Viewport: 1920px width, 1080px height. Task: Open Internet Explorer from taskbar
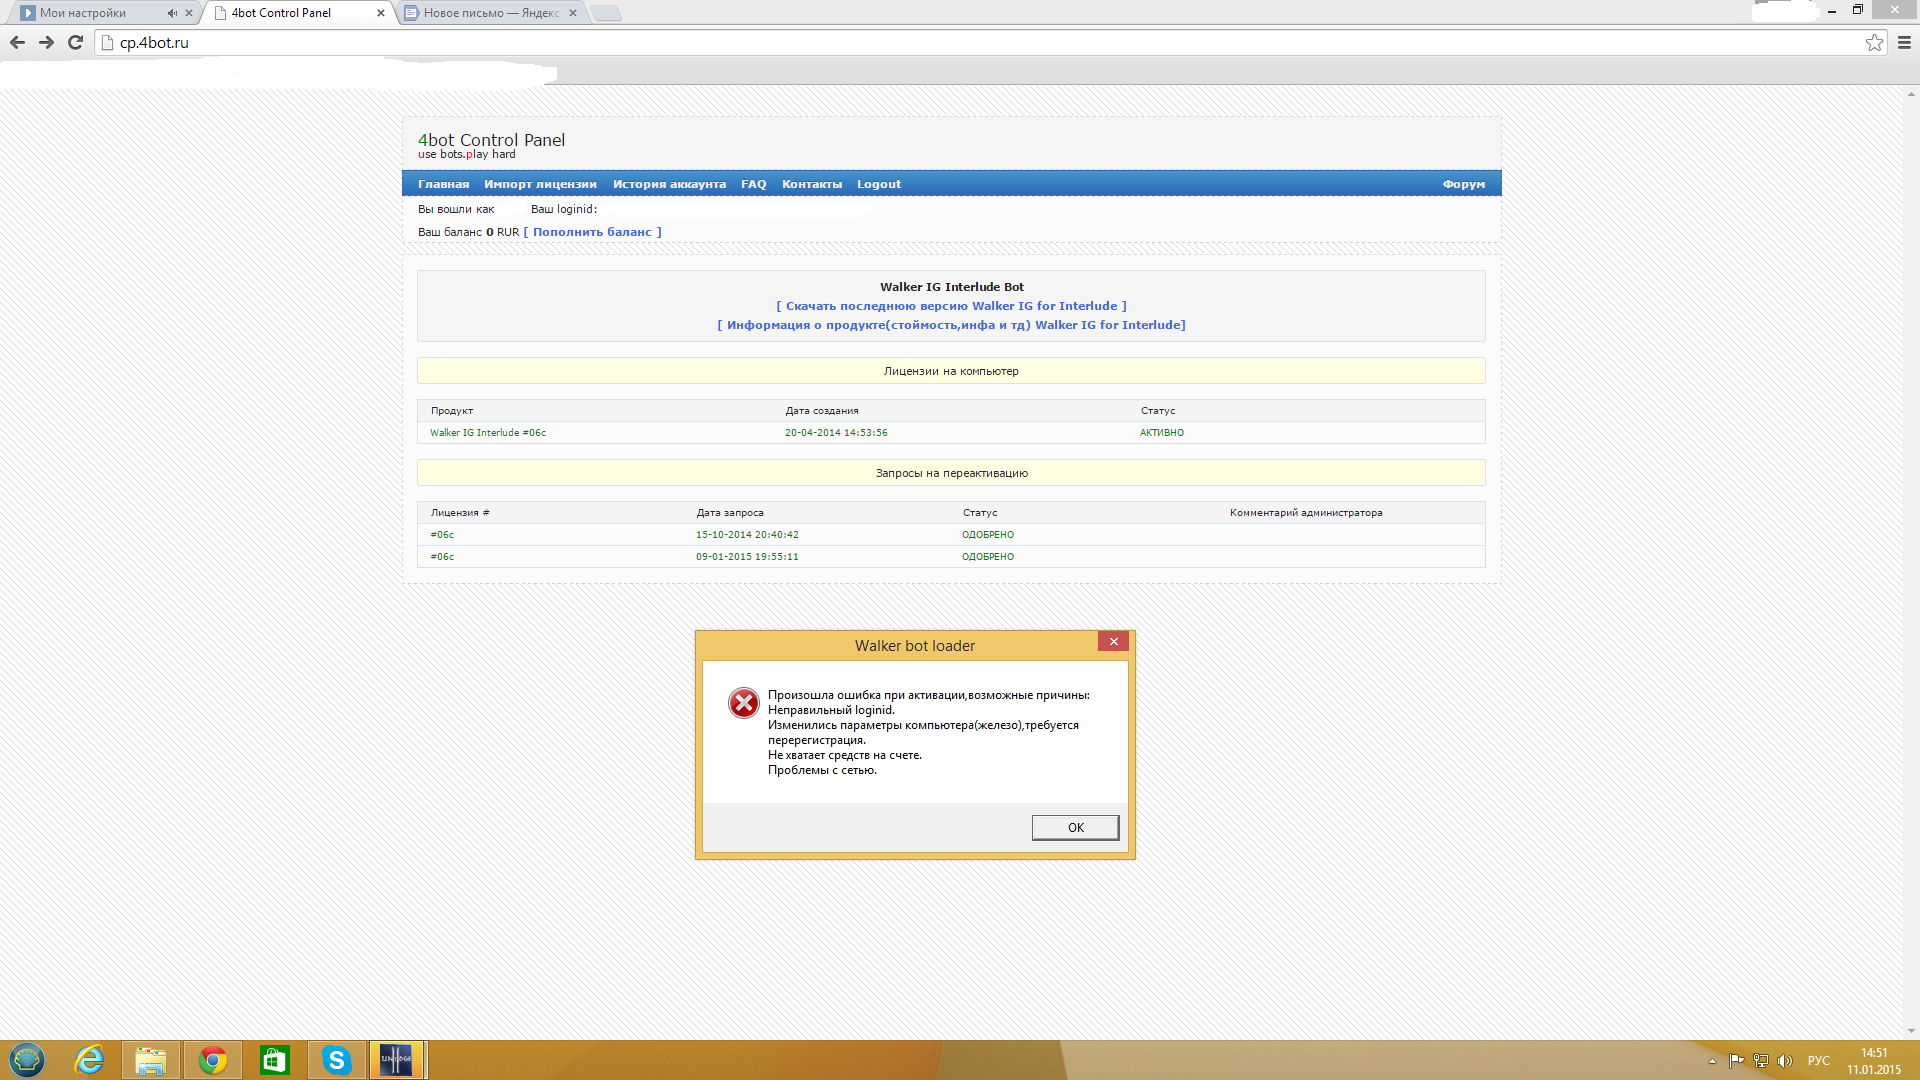90,1060
